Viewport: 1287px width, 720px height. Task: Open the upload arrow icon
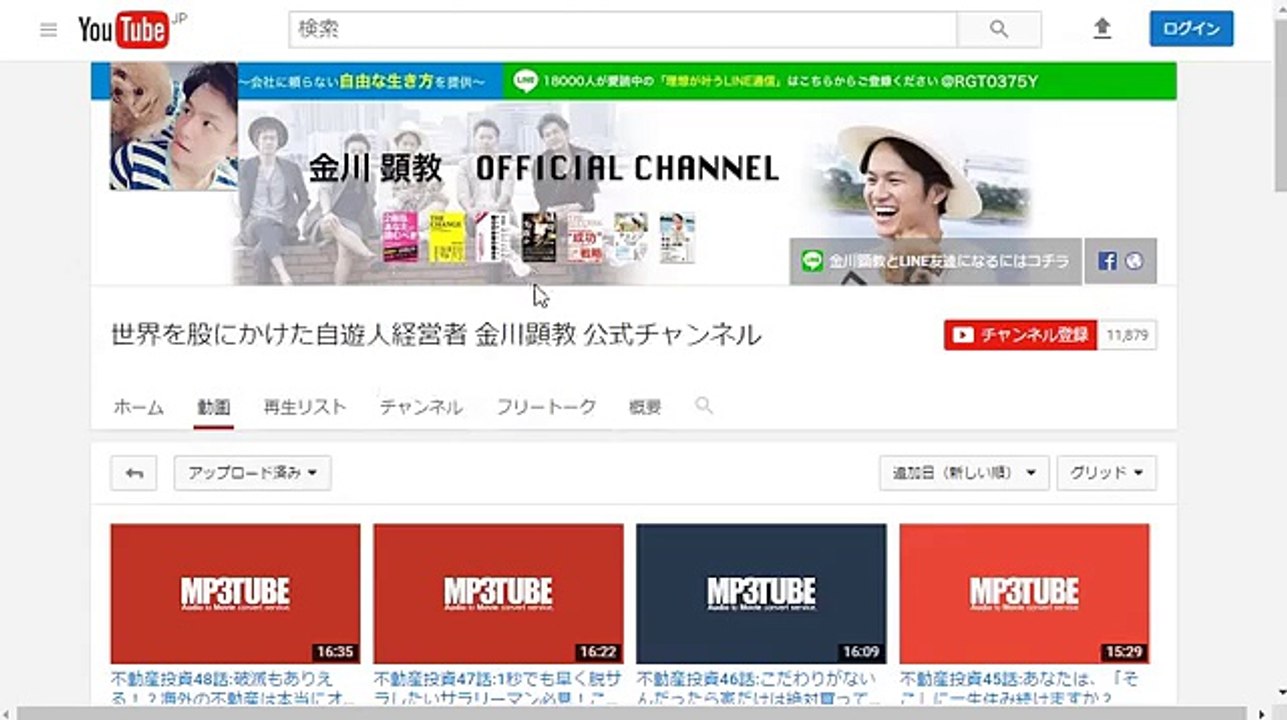(1102, 30)
